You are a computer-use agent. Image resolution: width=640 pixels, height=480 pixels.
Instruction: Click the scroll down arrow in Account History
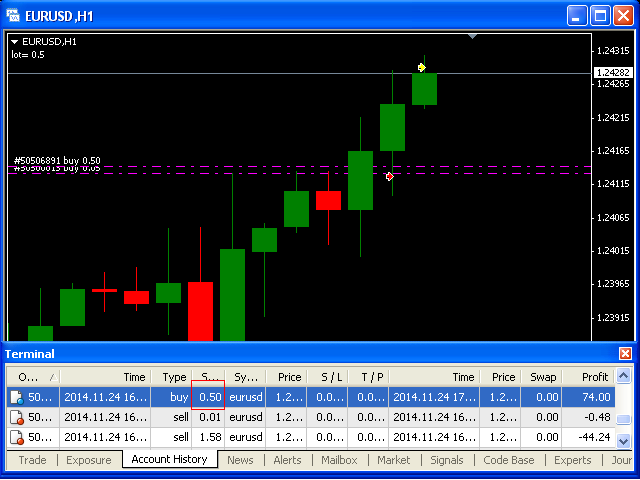pyautogui.click(x=624, y=439)
